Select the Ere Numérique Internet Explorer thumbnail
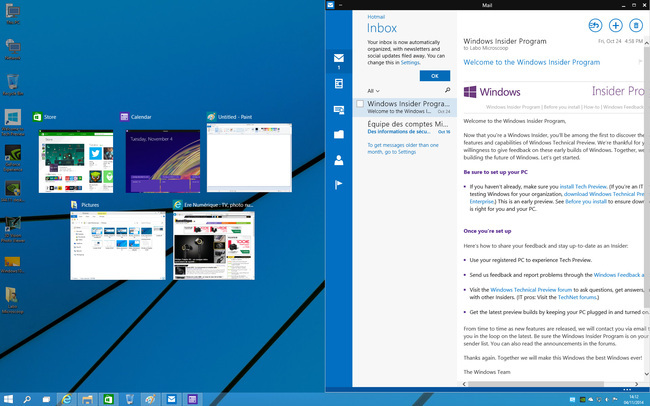The image size is (650, 406). (214, 246)
